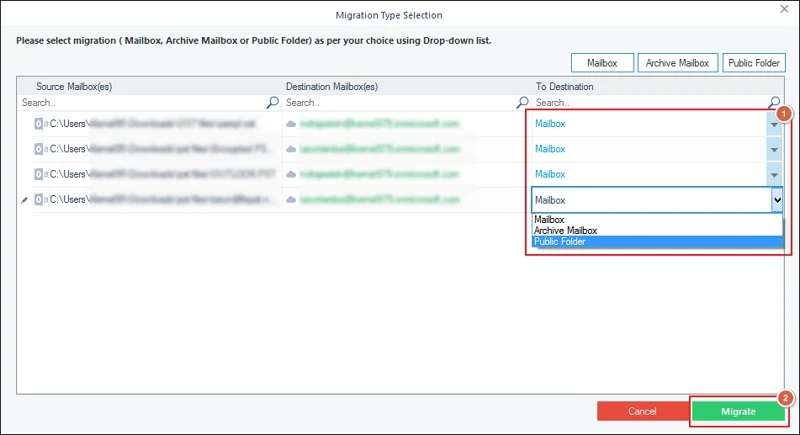Click the cloud icon in first destination row
This screenshot has height=435, width=800.
click(291, 124)
